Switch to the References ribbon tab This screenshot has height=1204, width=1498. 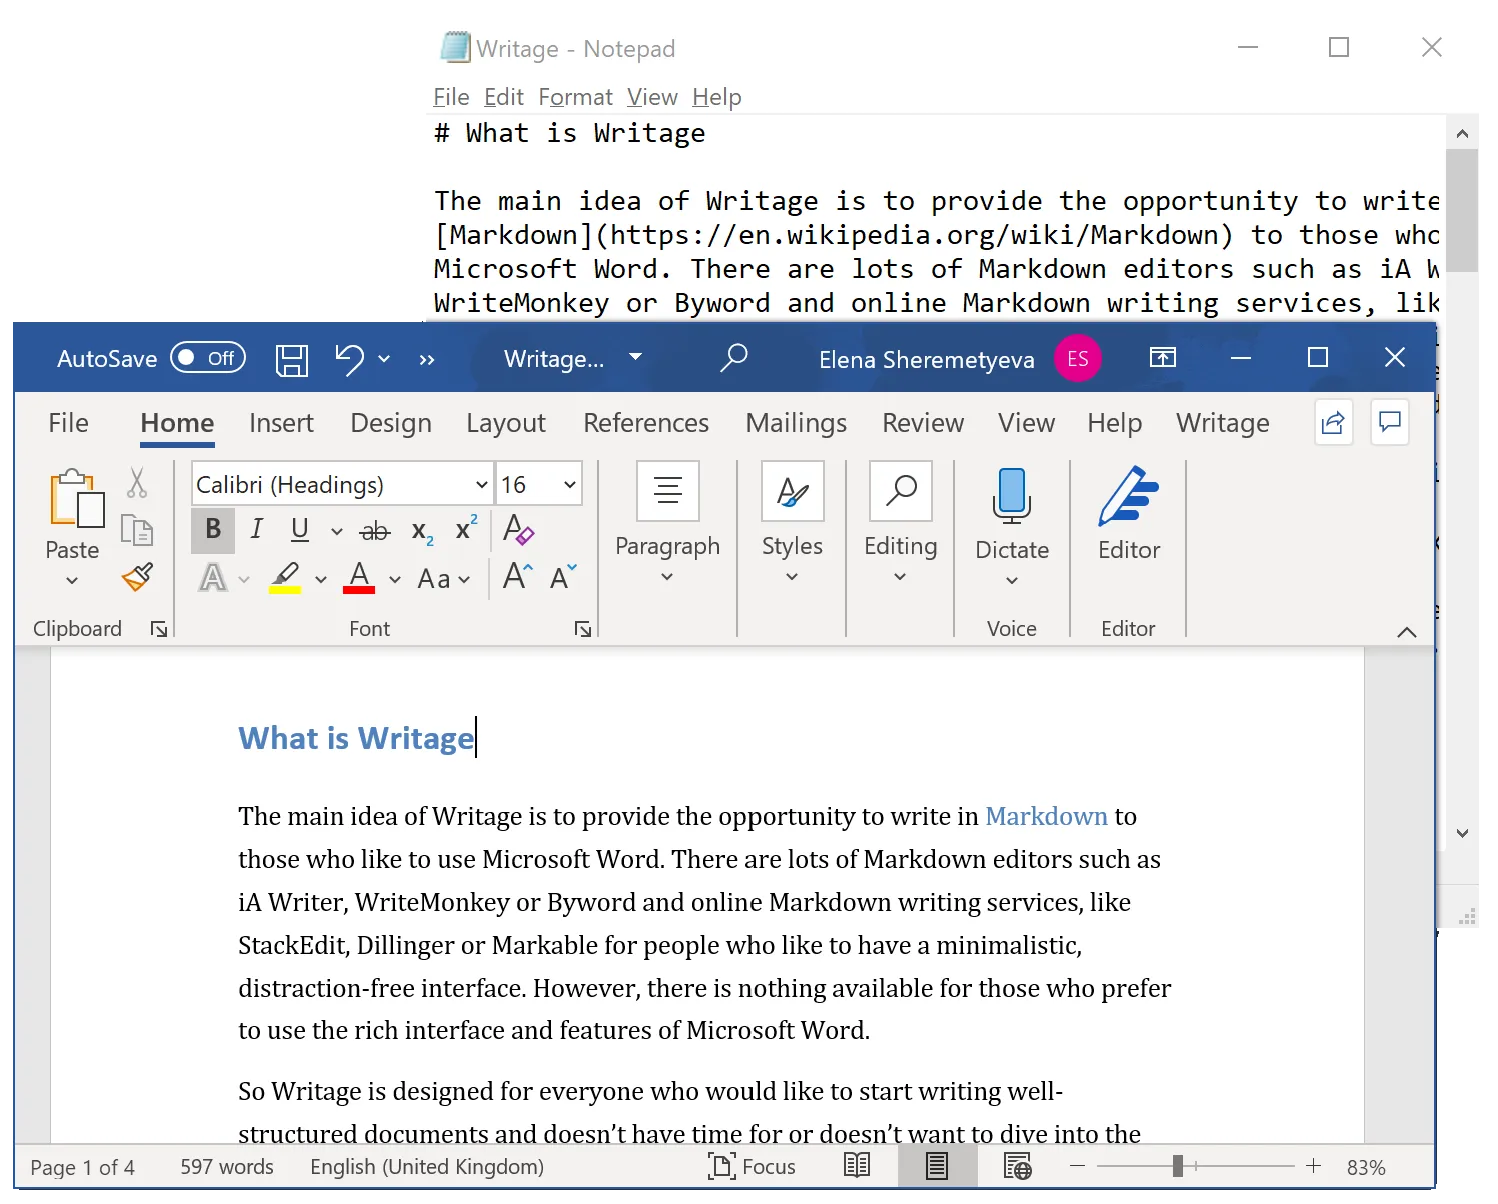pos(646,422)
